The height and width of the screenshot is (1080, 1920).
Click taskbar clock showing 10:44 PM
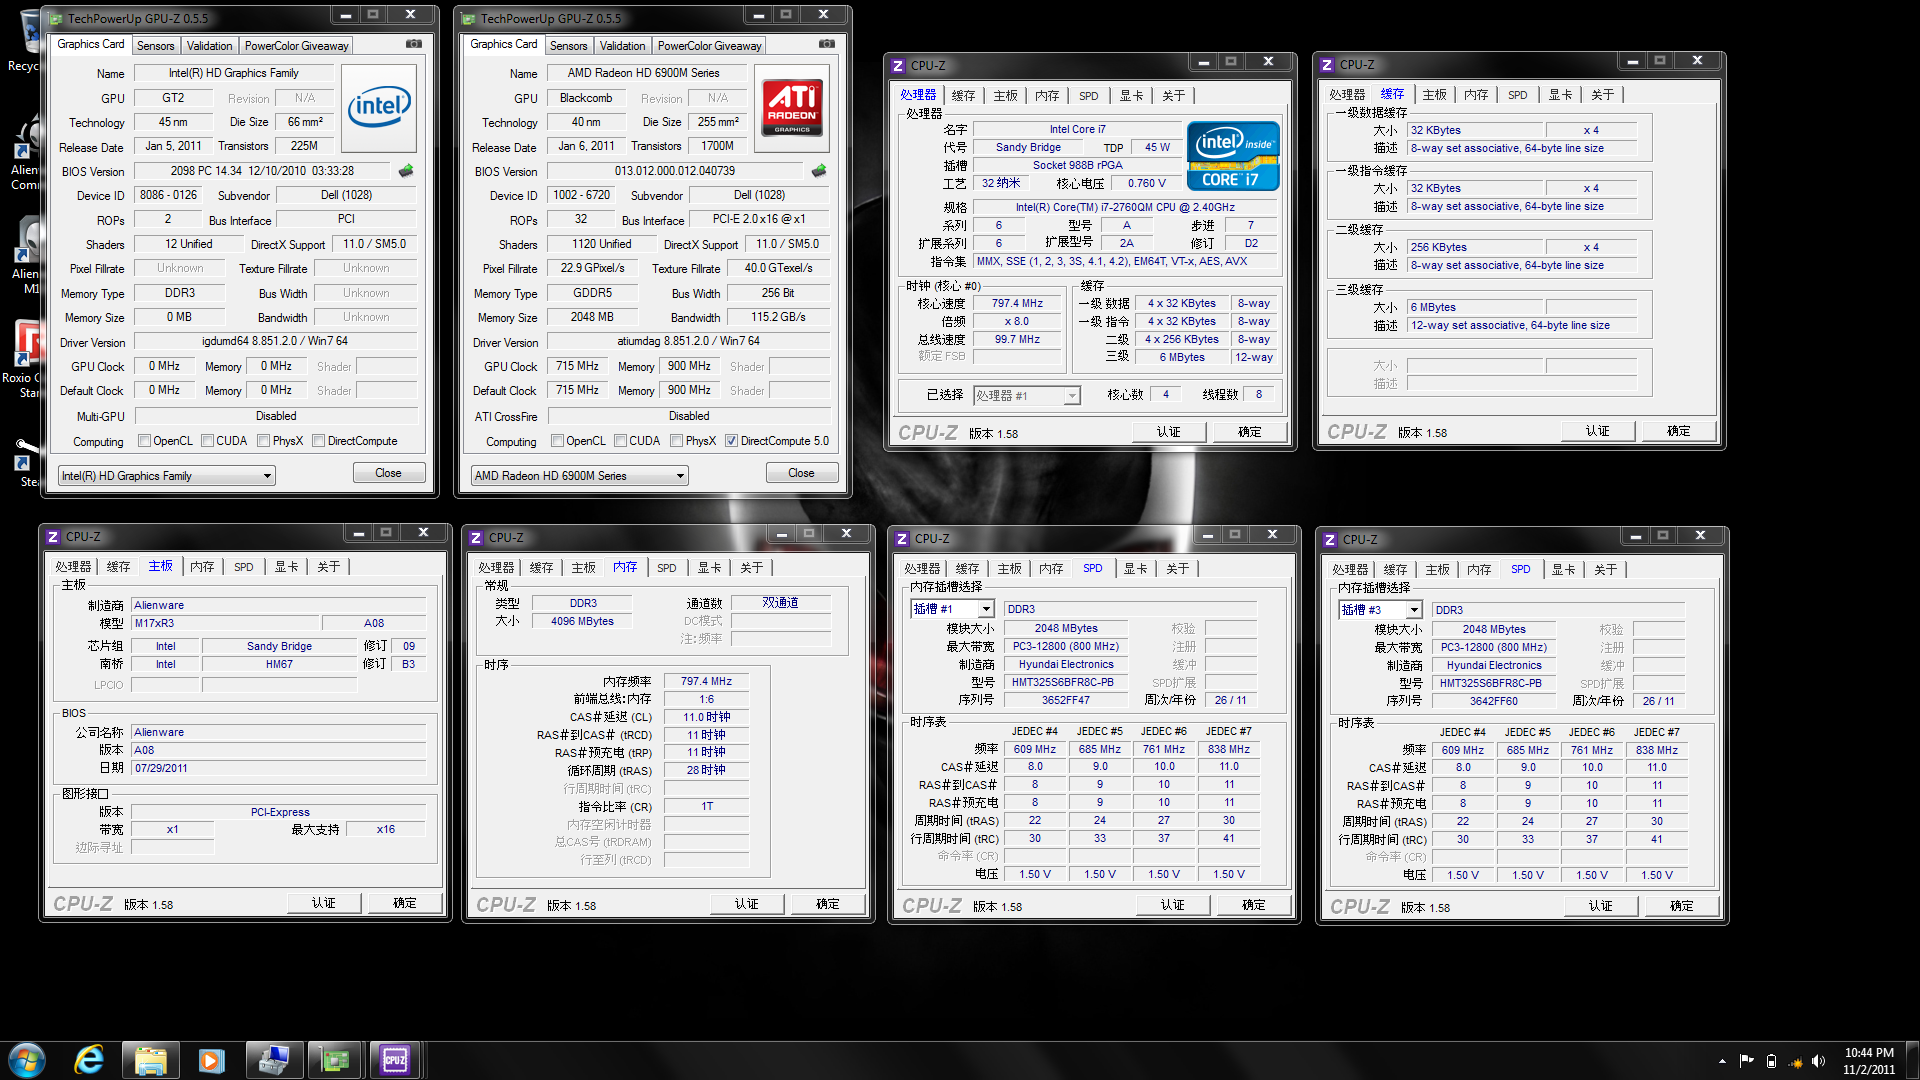tap(1869, 1061)
